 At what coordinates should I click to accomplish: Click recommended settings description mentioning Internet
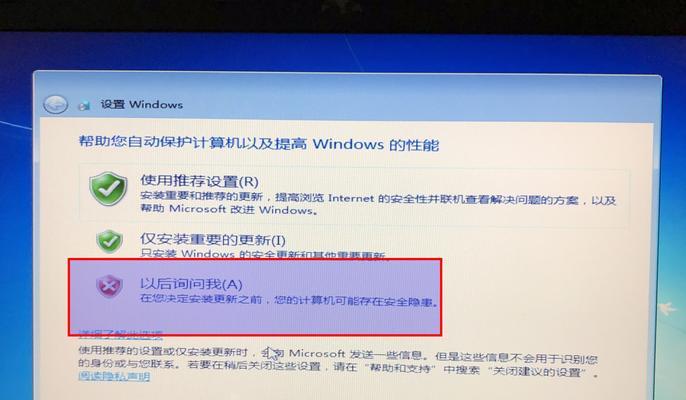(x=378, y=204)
